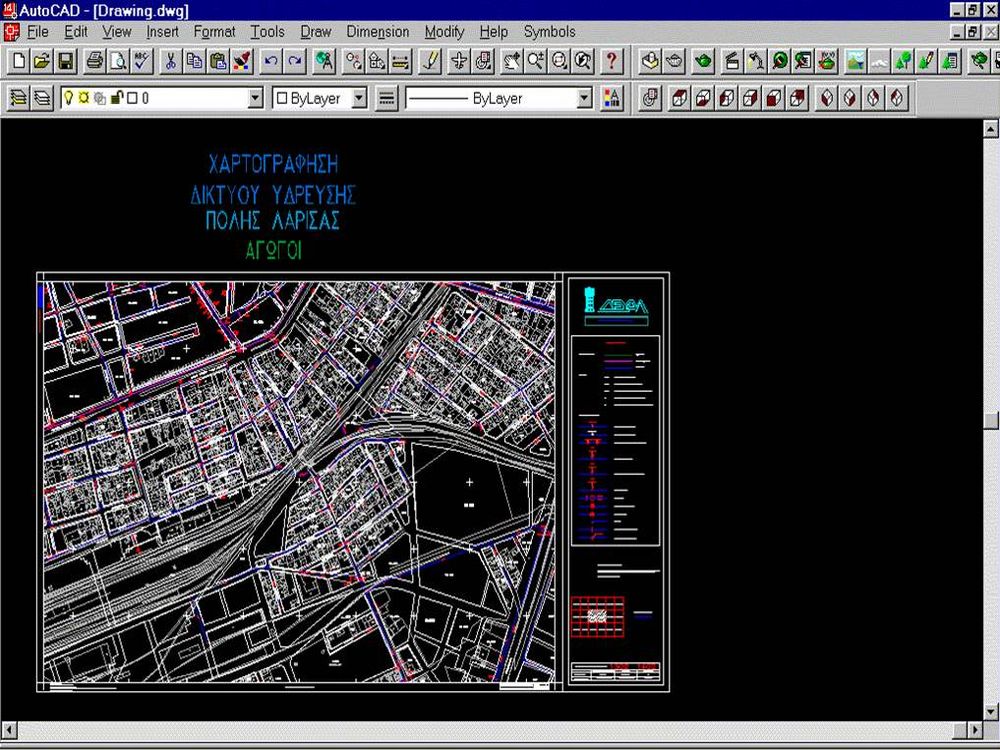
Task: Open the File menu
Action: (38, 31)
